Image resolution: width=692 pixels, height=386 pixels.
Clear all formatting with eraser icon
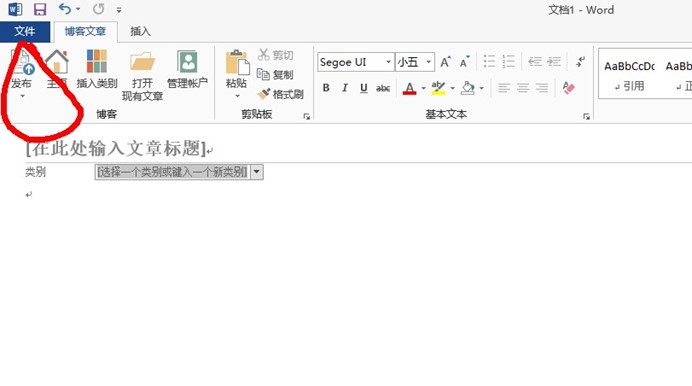coord(568,88)
